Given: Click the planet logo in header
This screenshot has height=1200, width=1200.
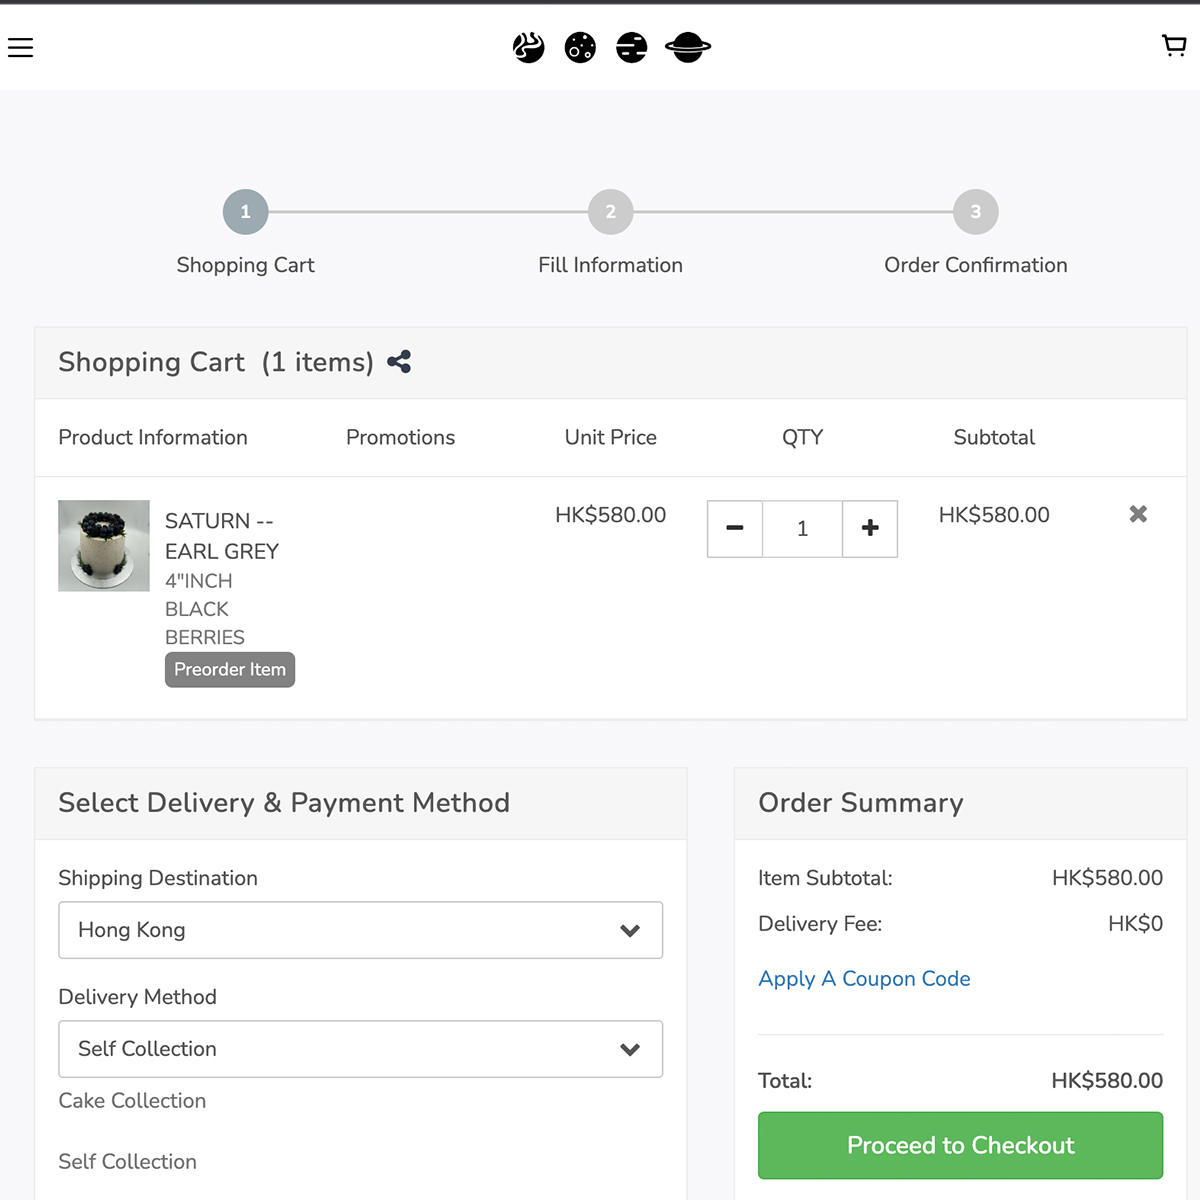Looking at the screenshot, I should click(611, 47).
